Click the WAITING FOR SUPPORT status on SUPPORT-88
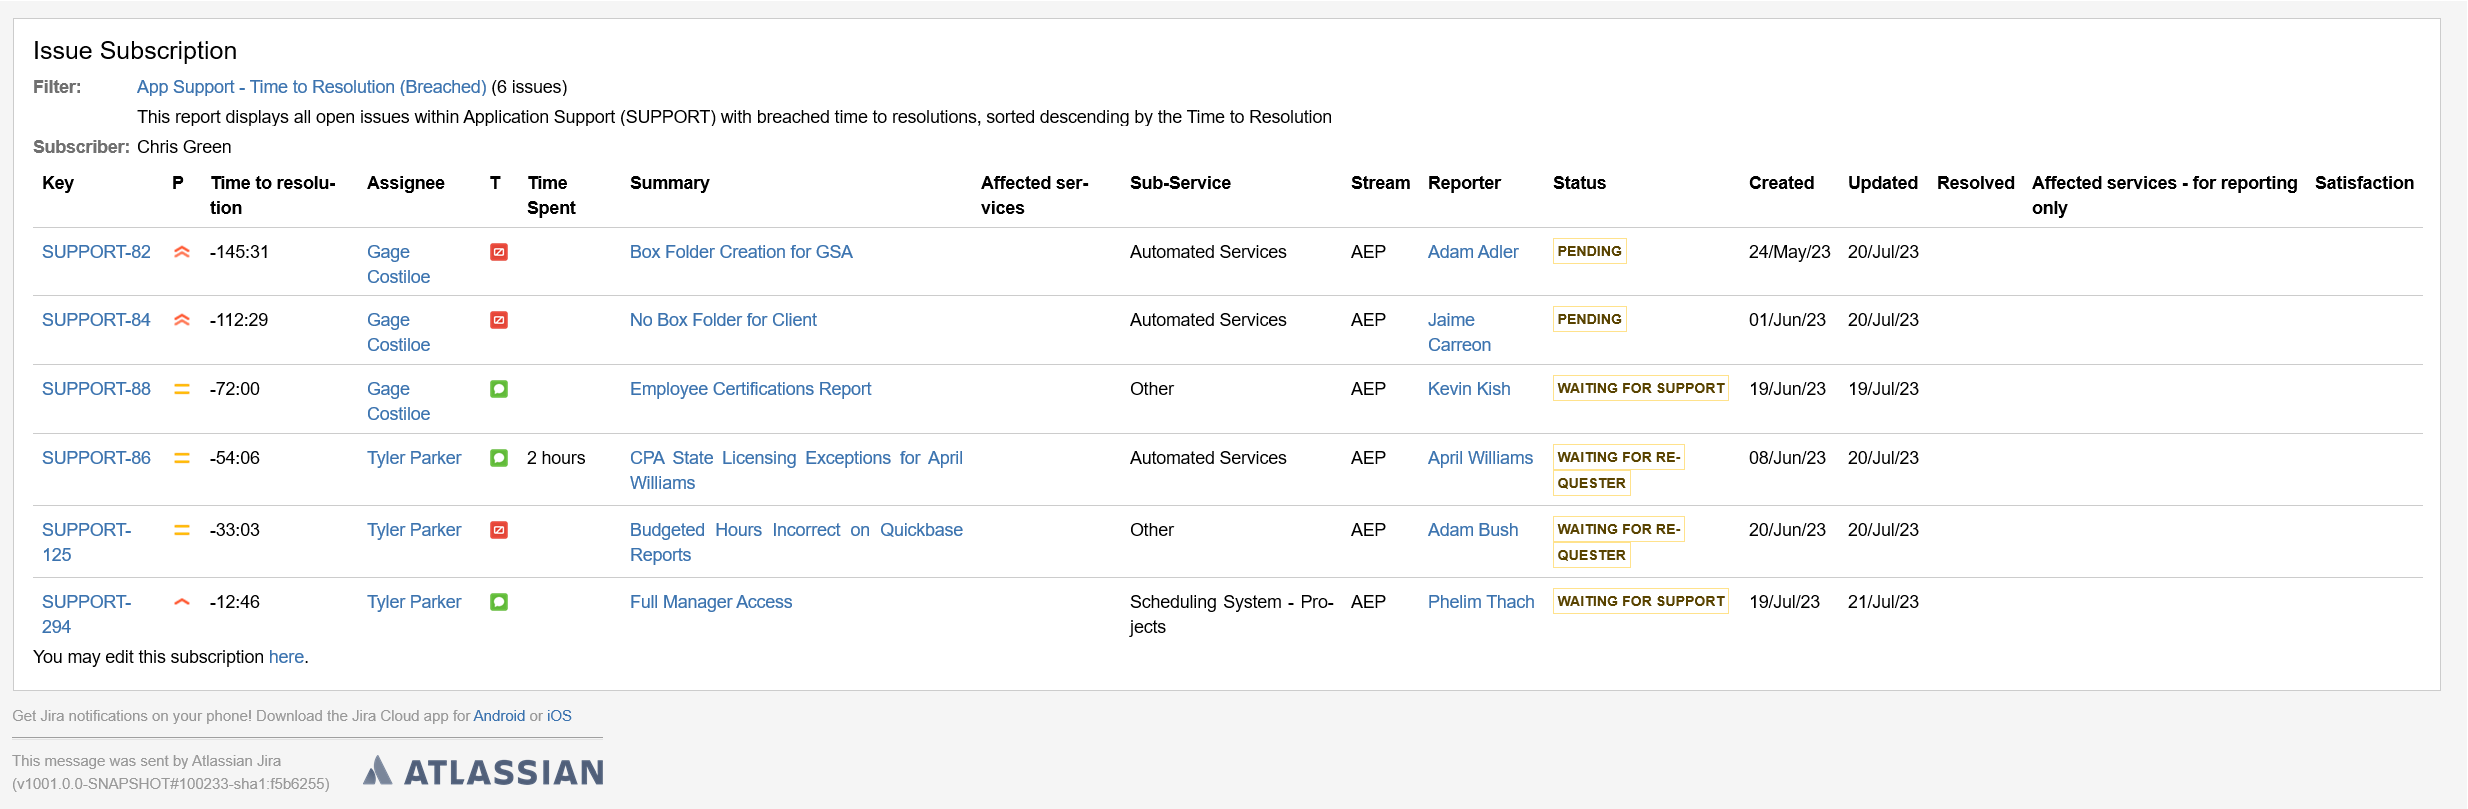This screenshot has height=809, width=2468. point(1641,388)
